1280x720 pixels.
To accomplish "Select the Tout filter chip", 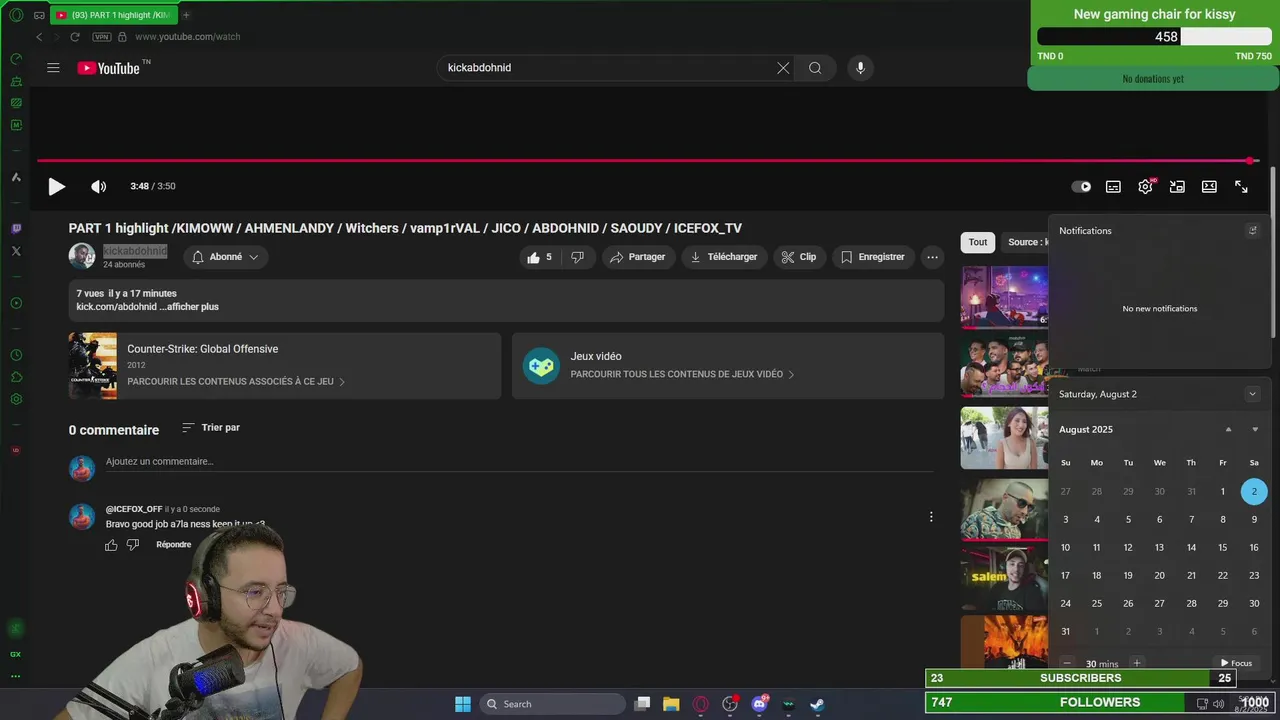I will [978, 242].
